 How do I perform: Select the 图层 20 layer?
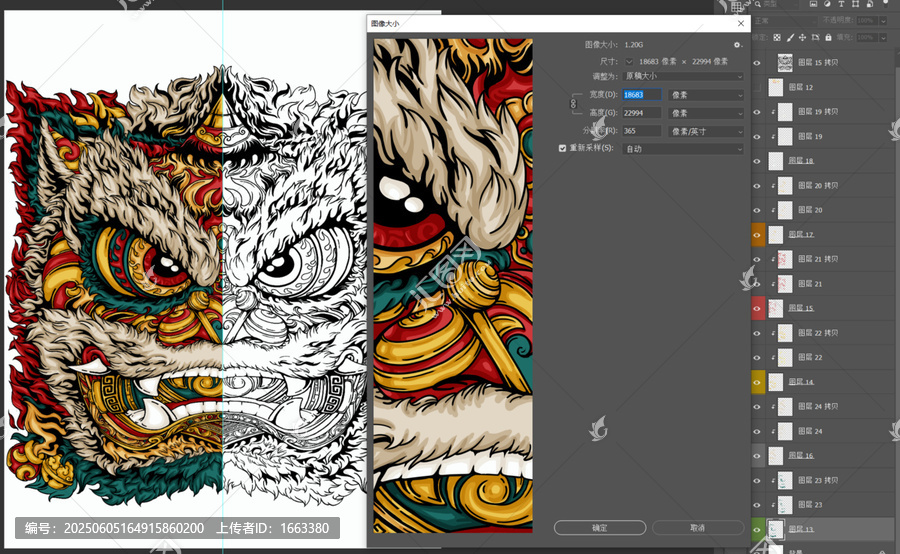click(x=825, y=210)
